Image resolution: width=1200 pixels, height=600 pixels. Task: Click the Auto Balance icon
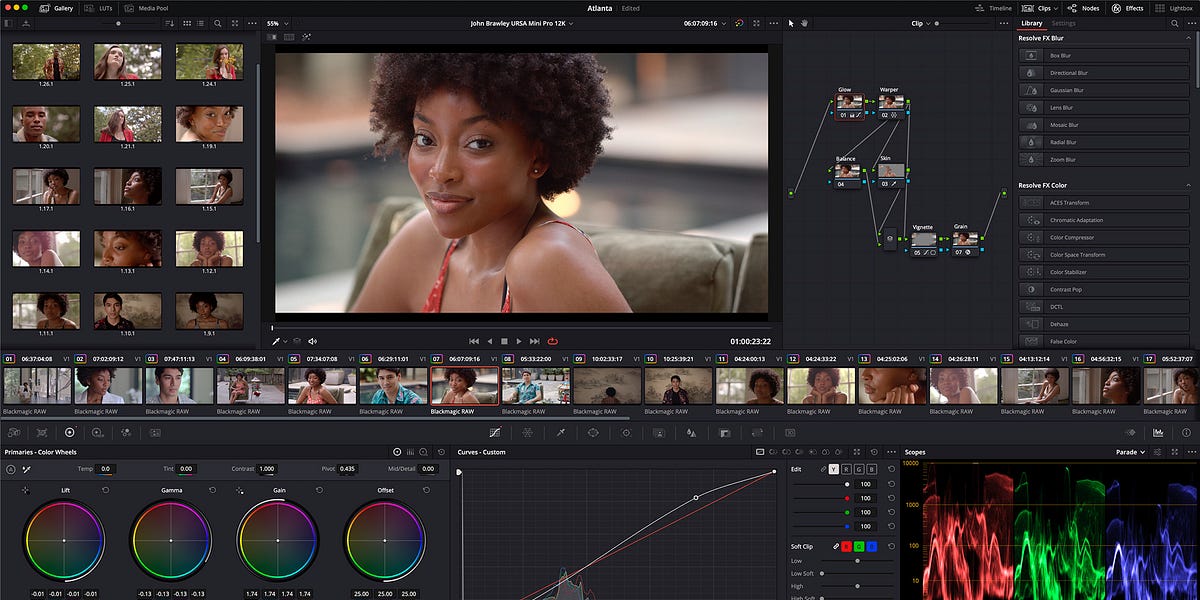point(11,469)
